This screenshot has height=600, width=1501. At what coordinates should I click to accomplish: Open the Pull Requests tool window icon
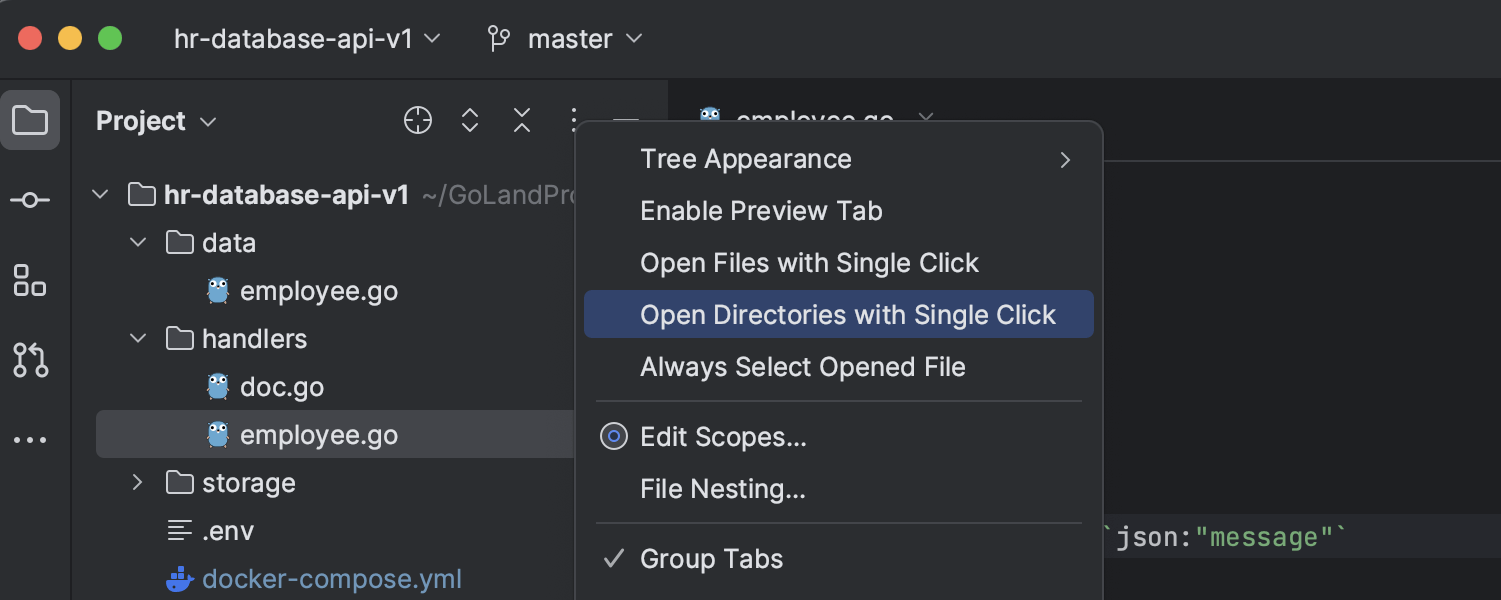[x=30, y=360]
